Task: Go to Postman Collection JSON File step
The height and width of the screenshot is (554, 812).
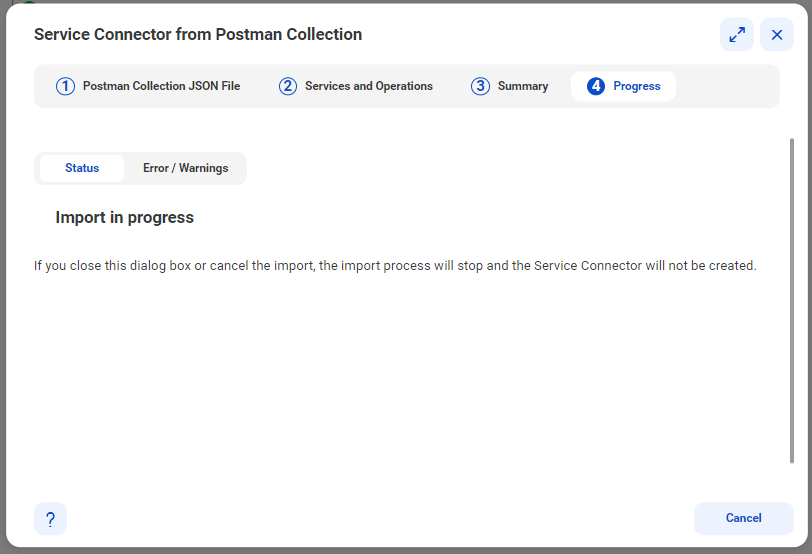Action: tap(148, 86)
